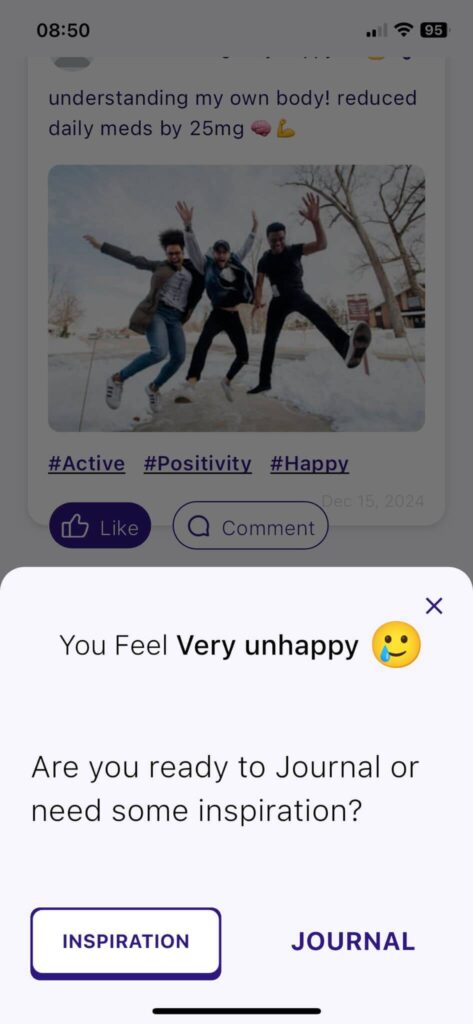Tap the cellular signal bars icon
Image resolution: width=473 pixels, height=1024 pixels.
click(376, 30)
